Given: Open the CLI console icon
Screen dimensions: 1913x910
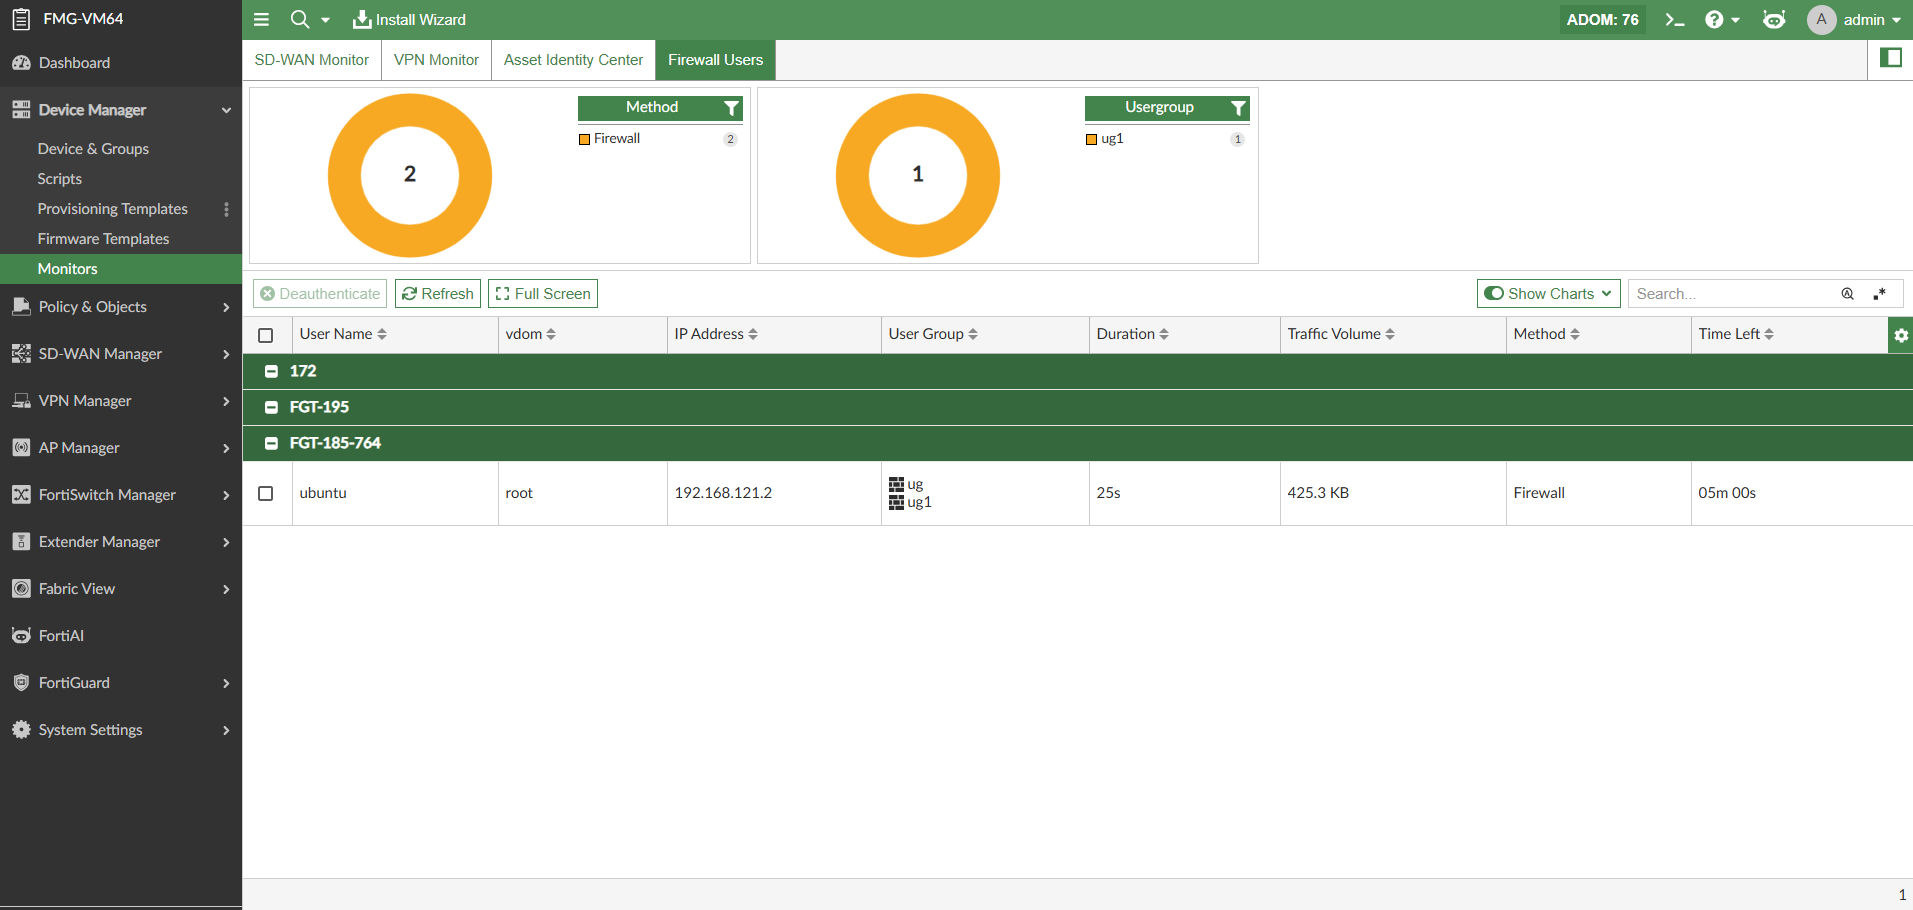Looking at the screenshot, I should pyautogui.click(x=1674, y=20).
